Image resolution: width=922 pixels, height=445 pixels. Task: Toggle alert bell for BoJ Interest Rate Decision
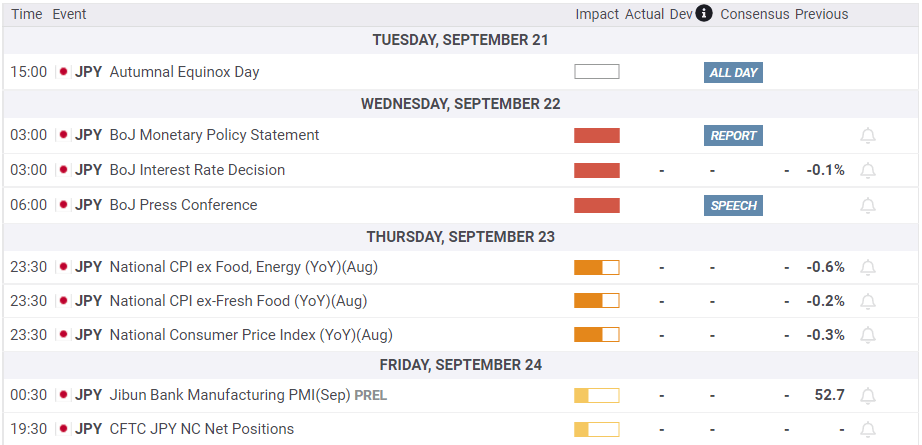click(868, 171)
